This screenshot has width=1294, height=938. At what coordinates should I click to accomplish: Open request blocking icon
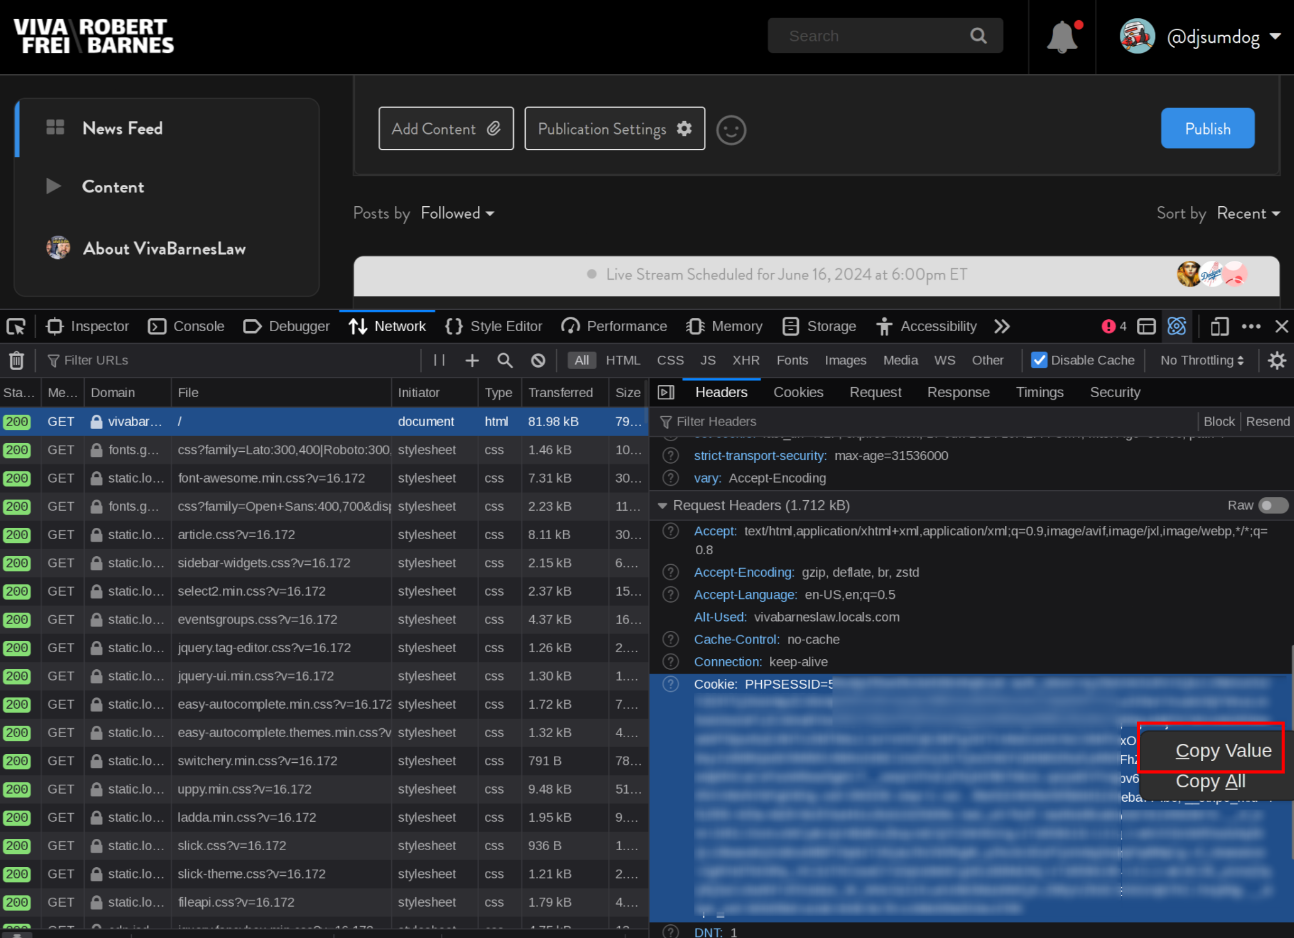coord(538,360)
